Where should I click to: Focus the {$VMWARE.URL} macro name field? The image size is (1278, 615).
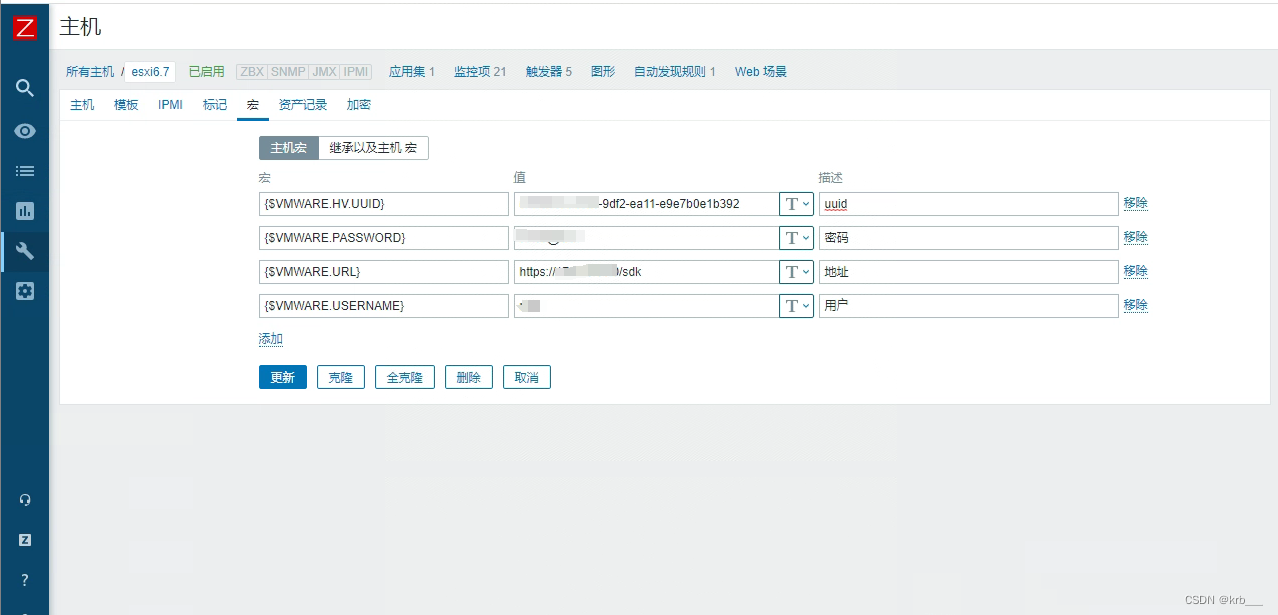click(384, 272)
